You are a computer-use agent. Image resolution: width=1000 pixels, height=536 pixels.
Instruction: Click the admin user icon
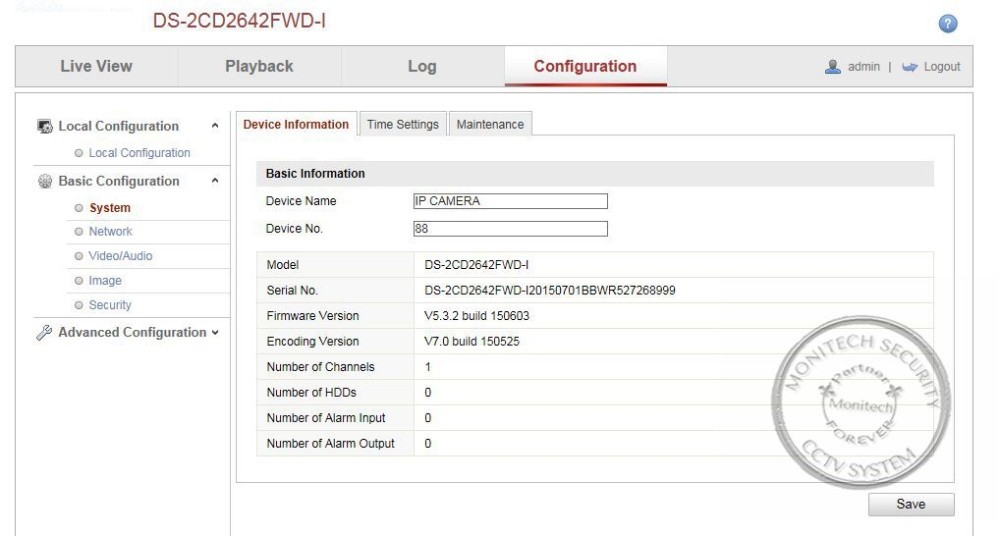click(x=832, y=67)
